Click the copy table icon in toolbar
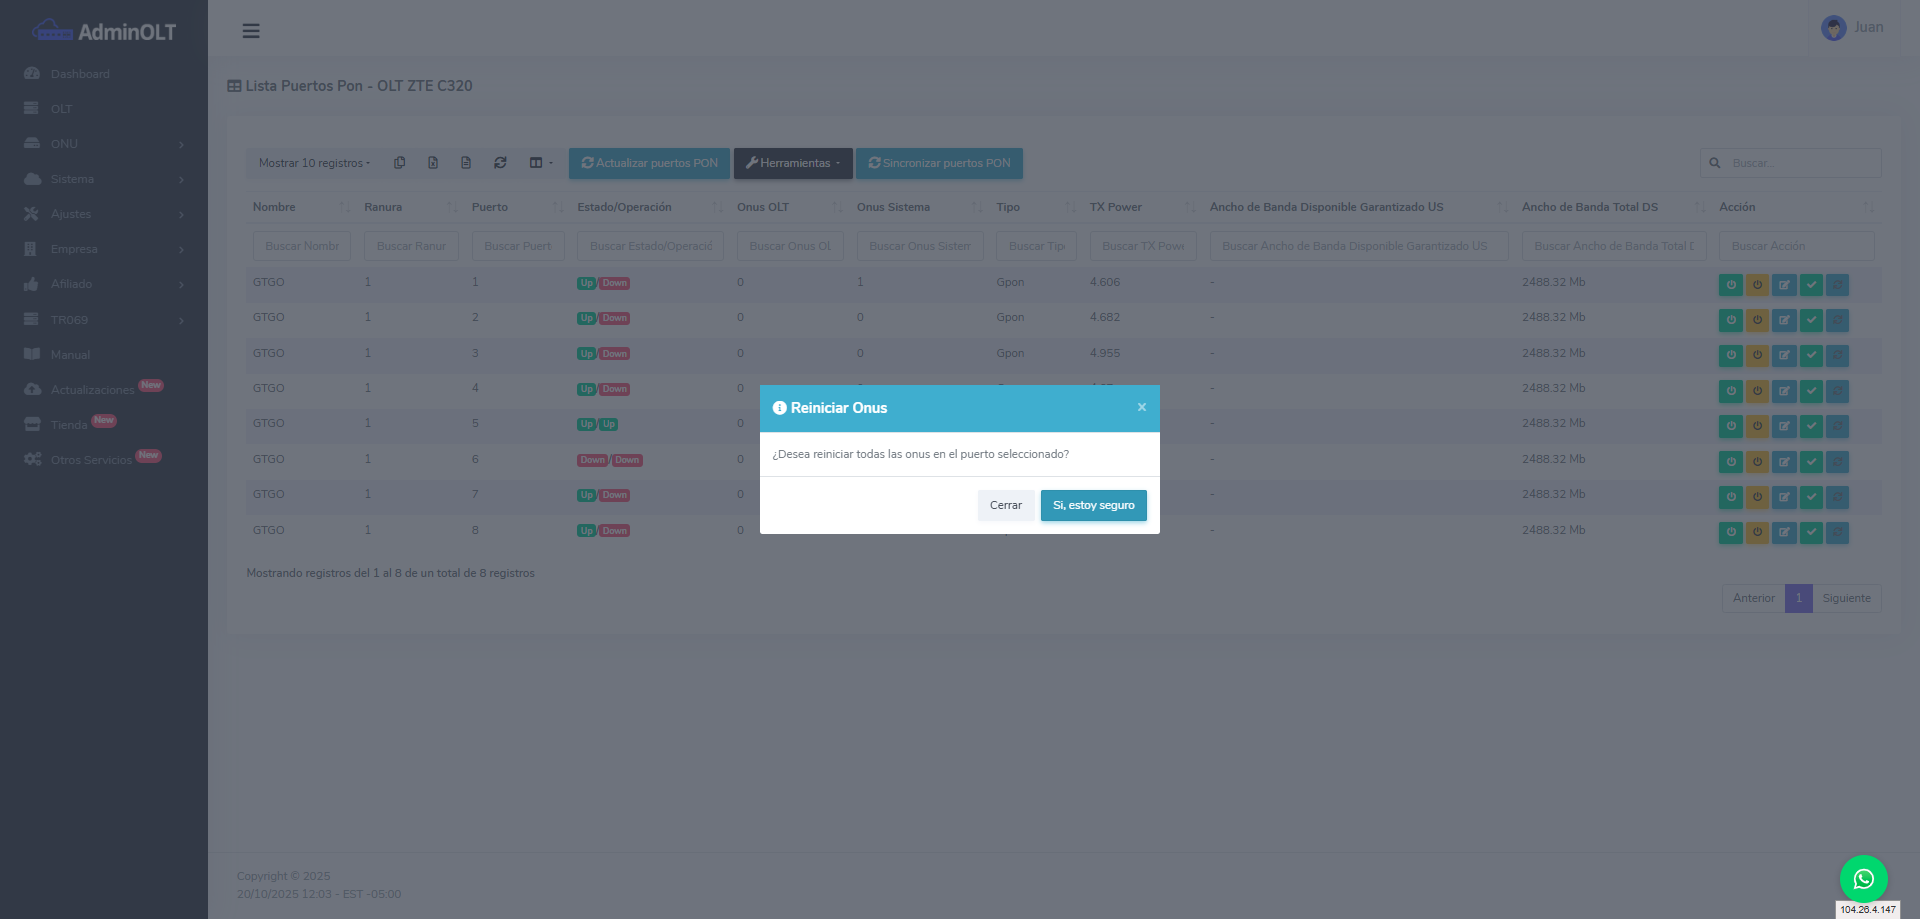Image resolution: width=1920 pixels, height=919 pixels. pos(400,163)
